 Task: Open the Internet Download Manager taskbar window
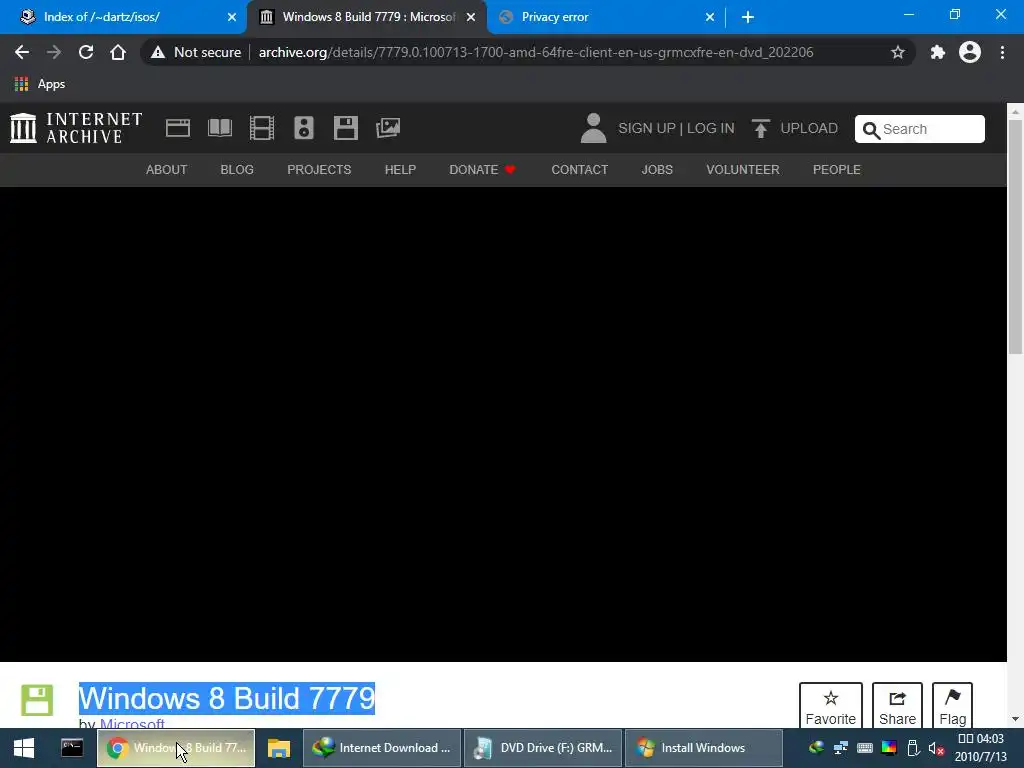click(x=381, y=748)
